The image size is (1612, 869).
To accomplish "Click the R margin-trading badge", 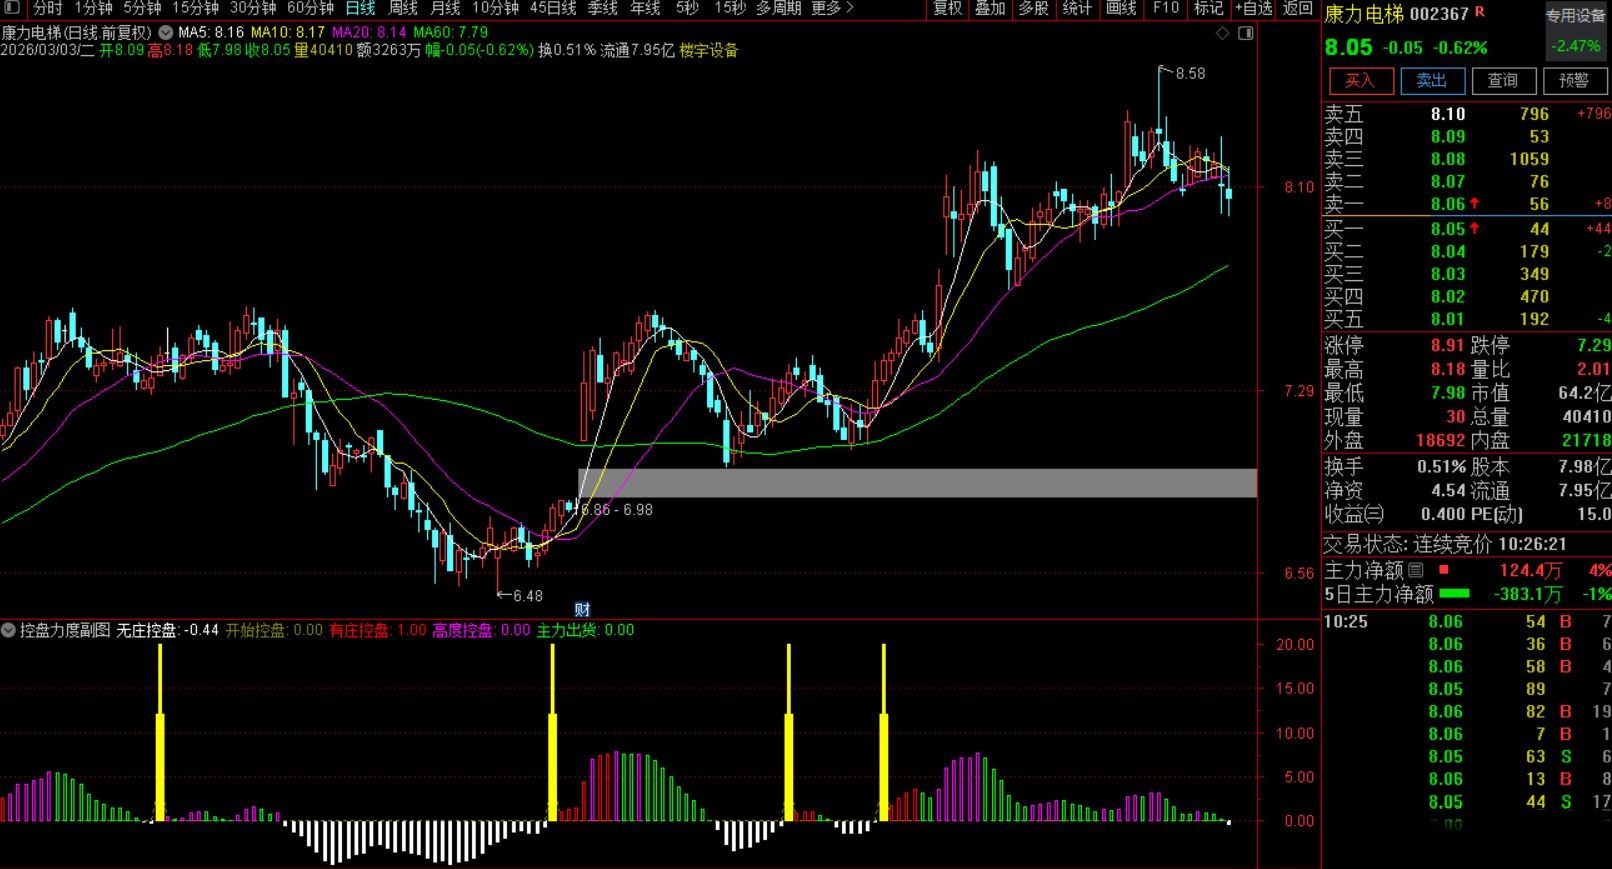I will pyautogui.click(x=1480, y=12).
